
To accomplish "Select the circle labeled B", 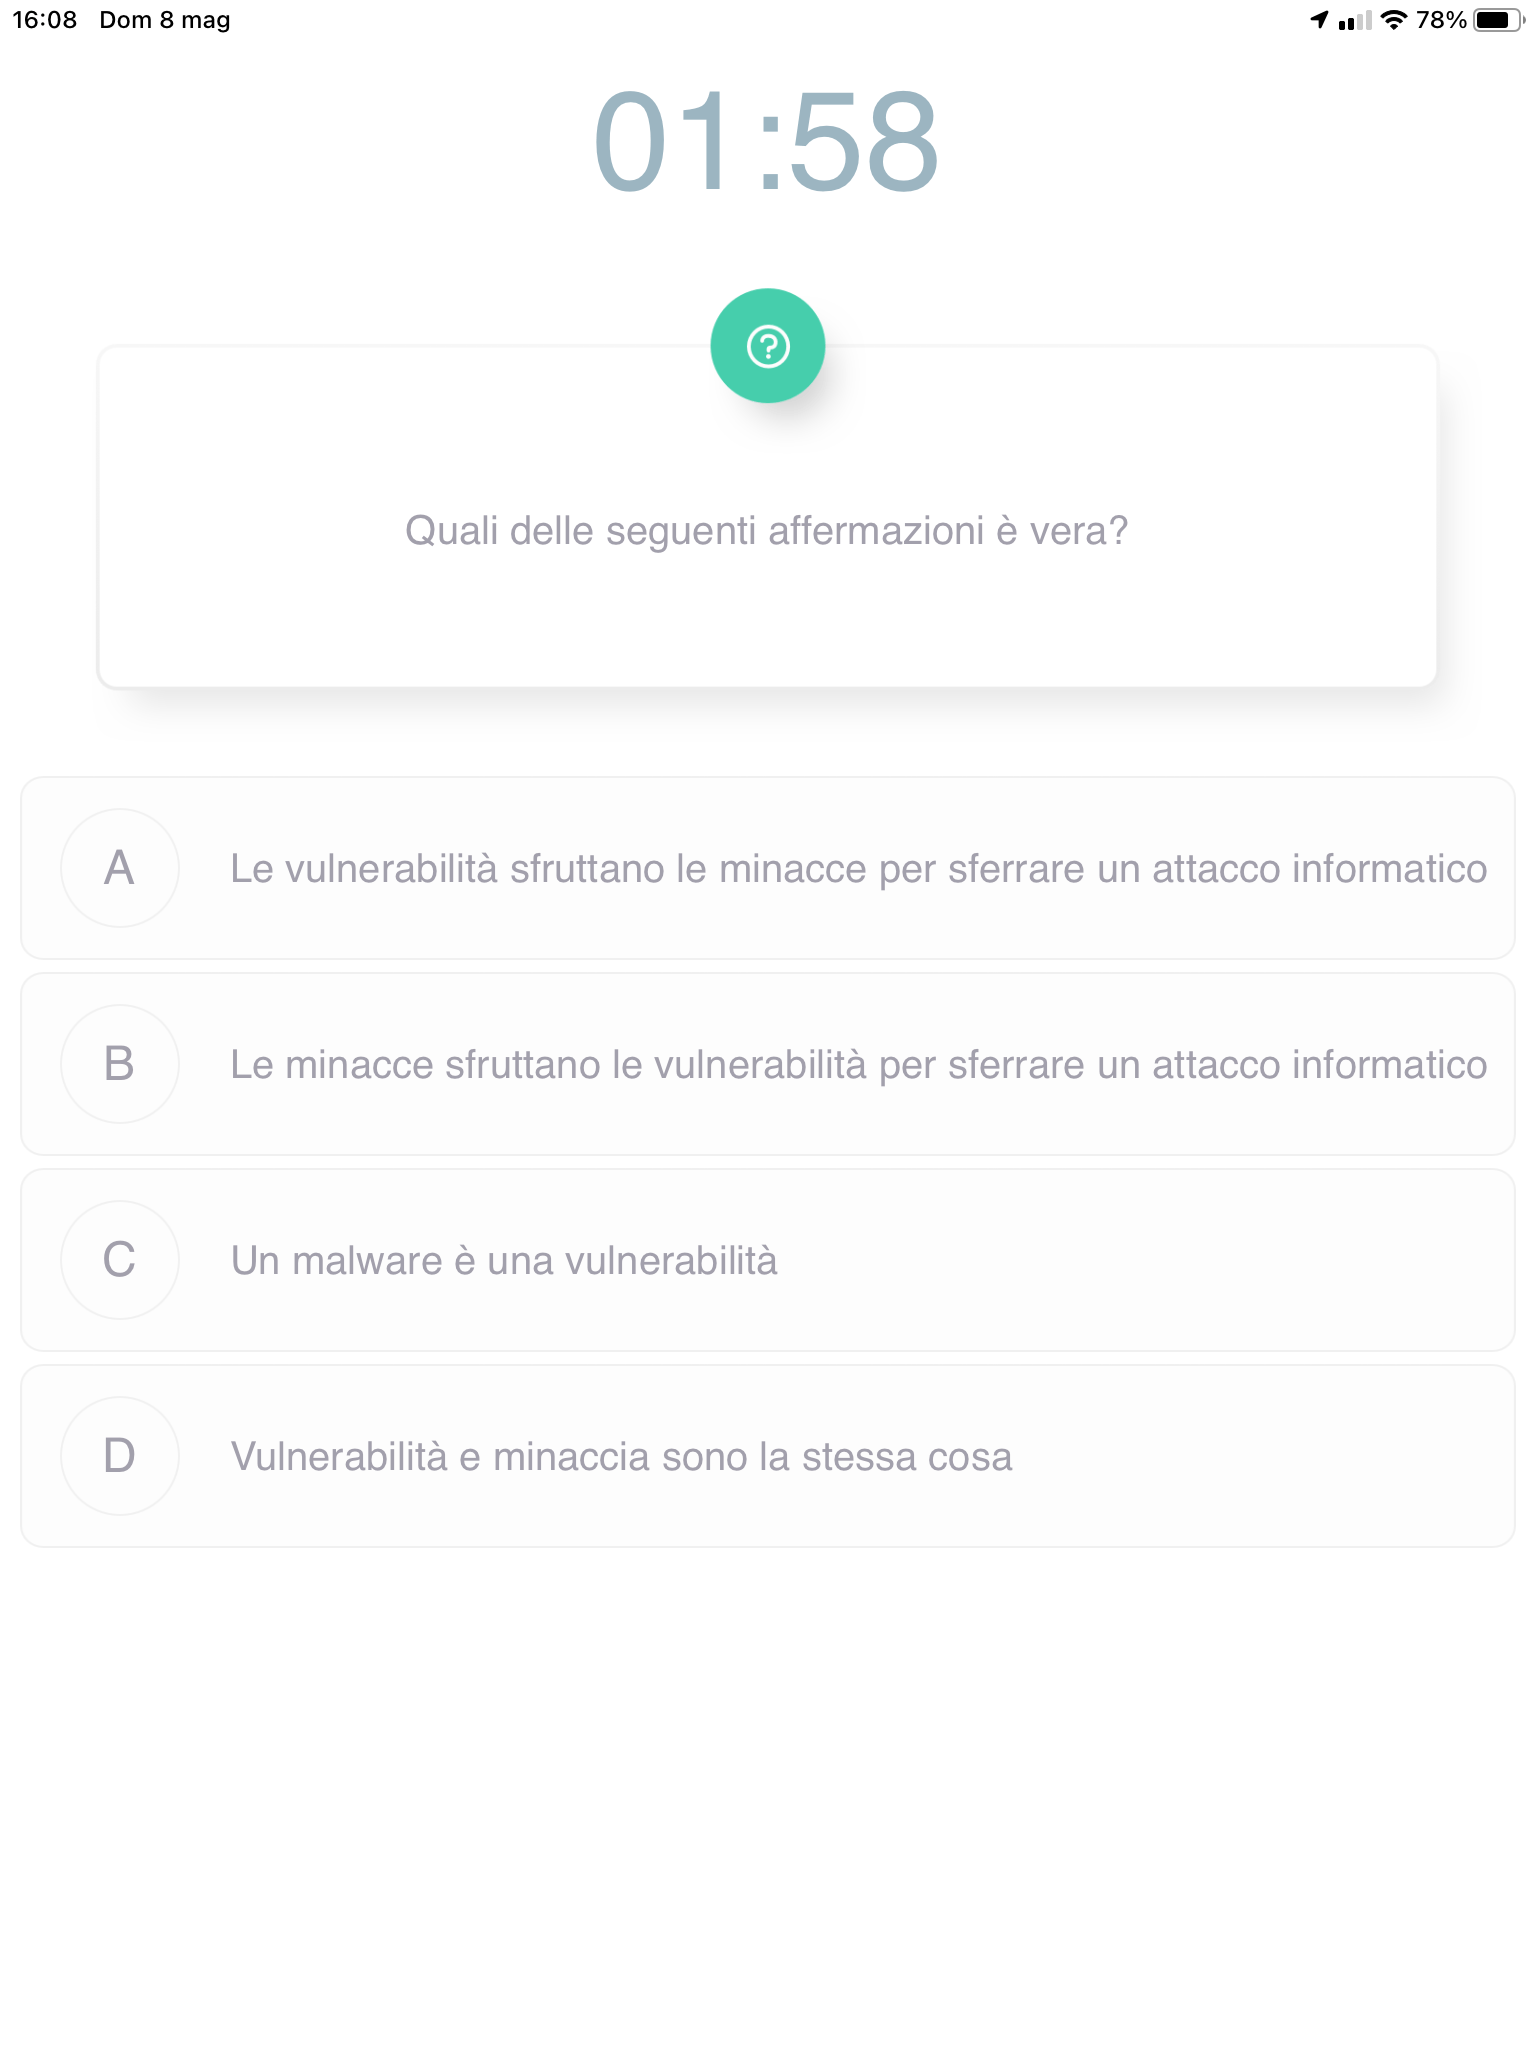I will point(120,1064).
